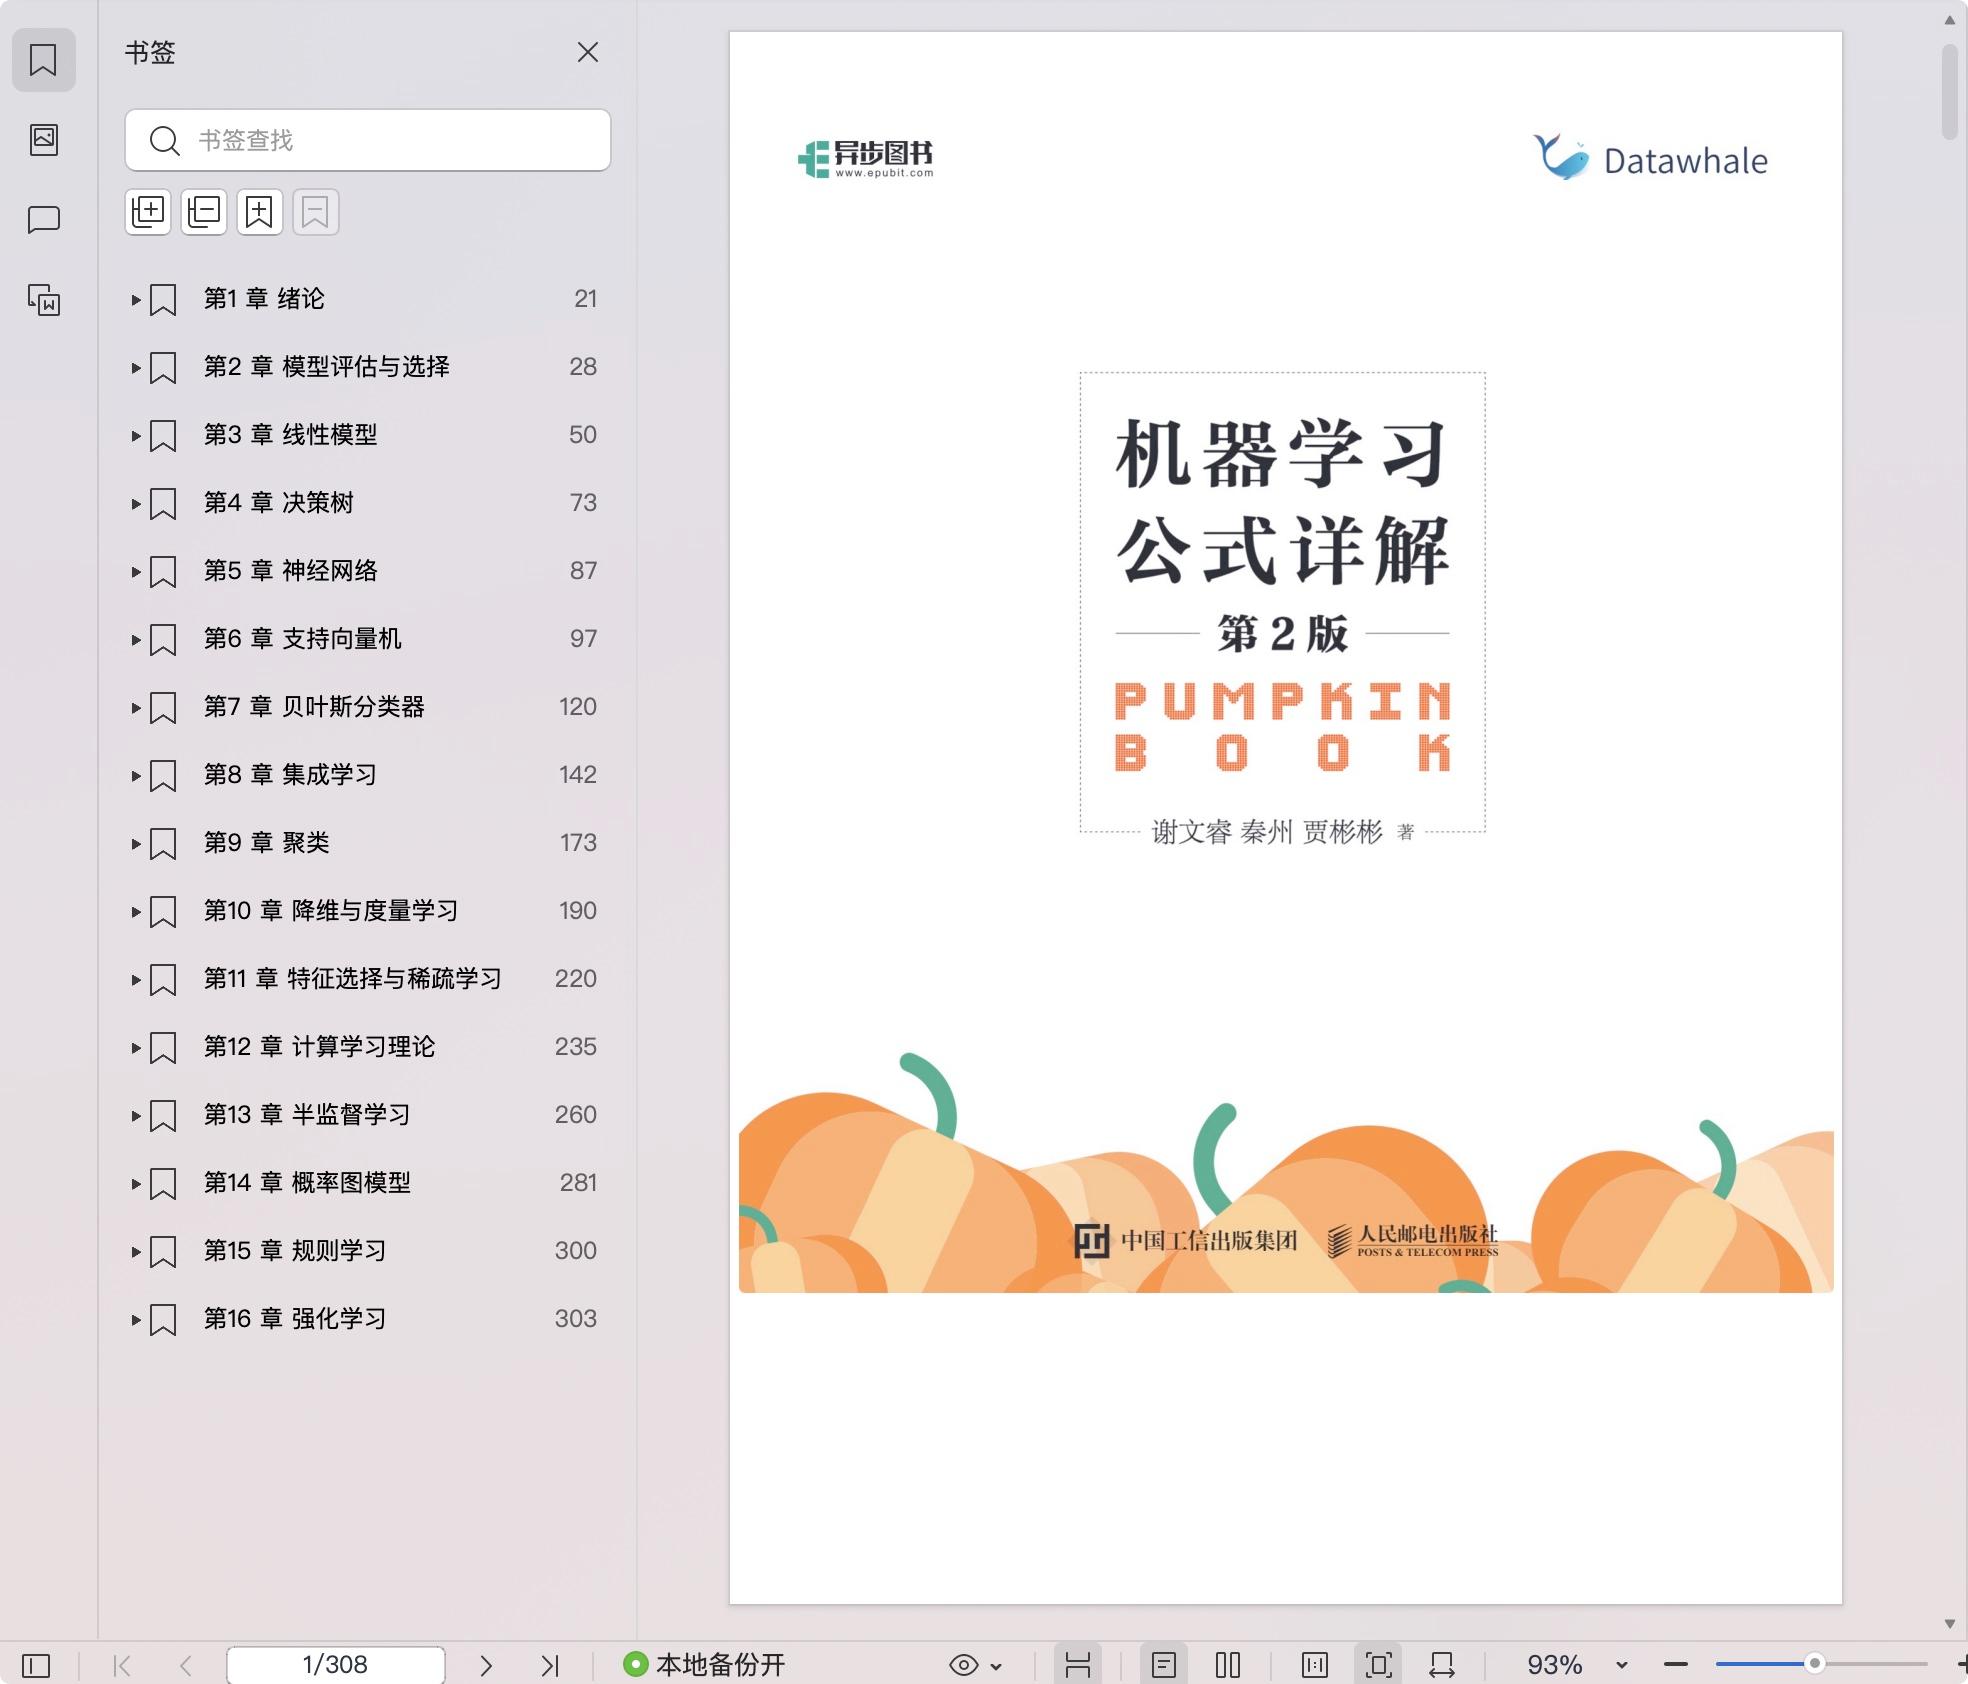Jump to 第13 章 半监督学习
This screenshot has width=1968, height=1684.
pyautogui.click(x=307, y=1115)
